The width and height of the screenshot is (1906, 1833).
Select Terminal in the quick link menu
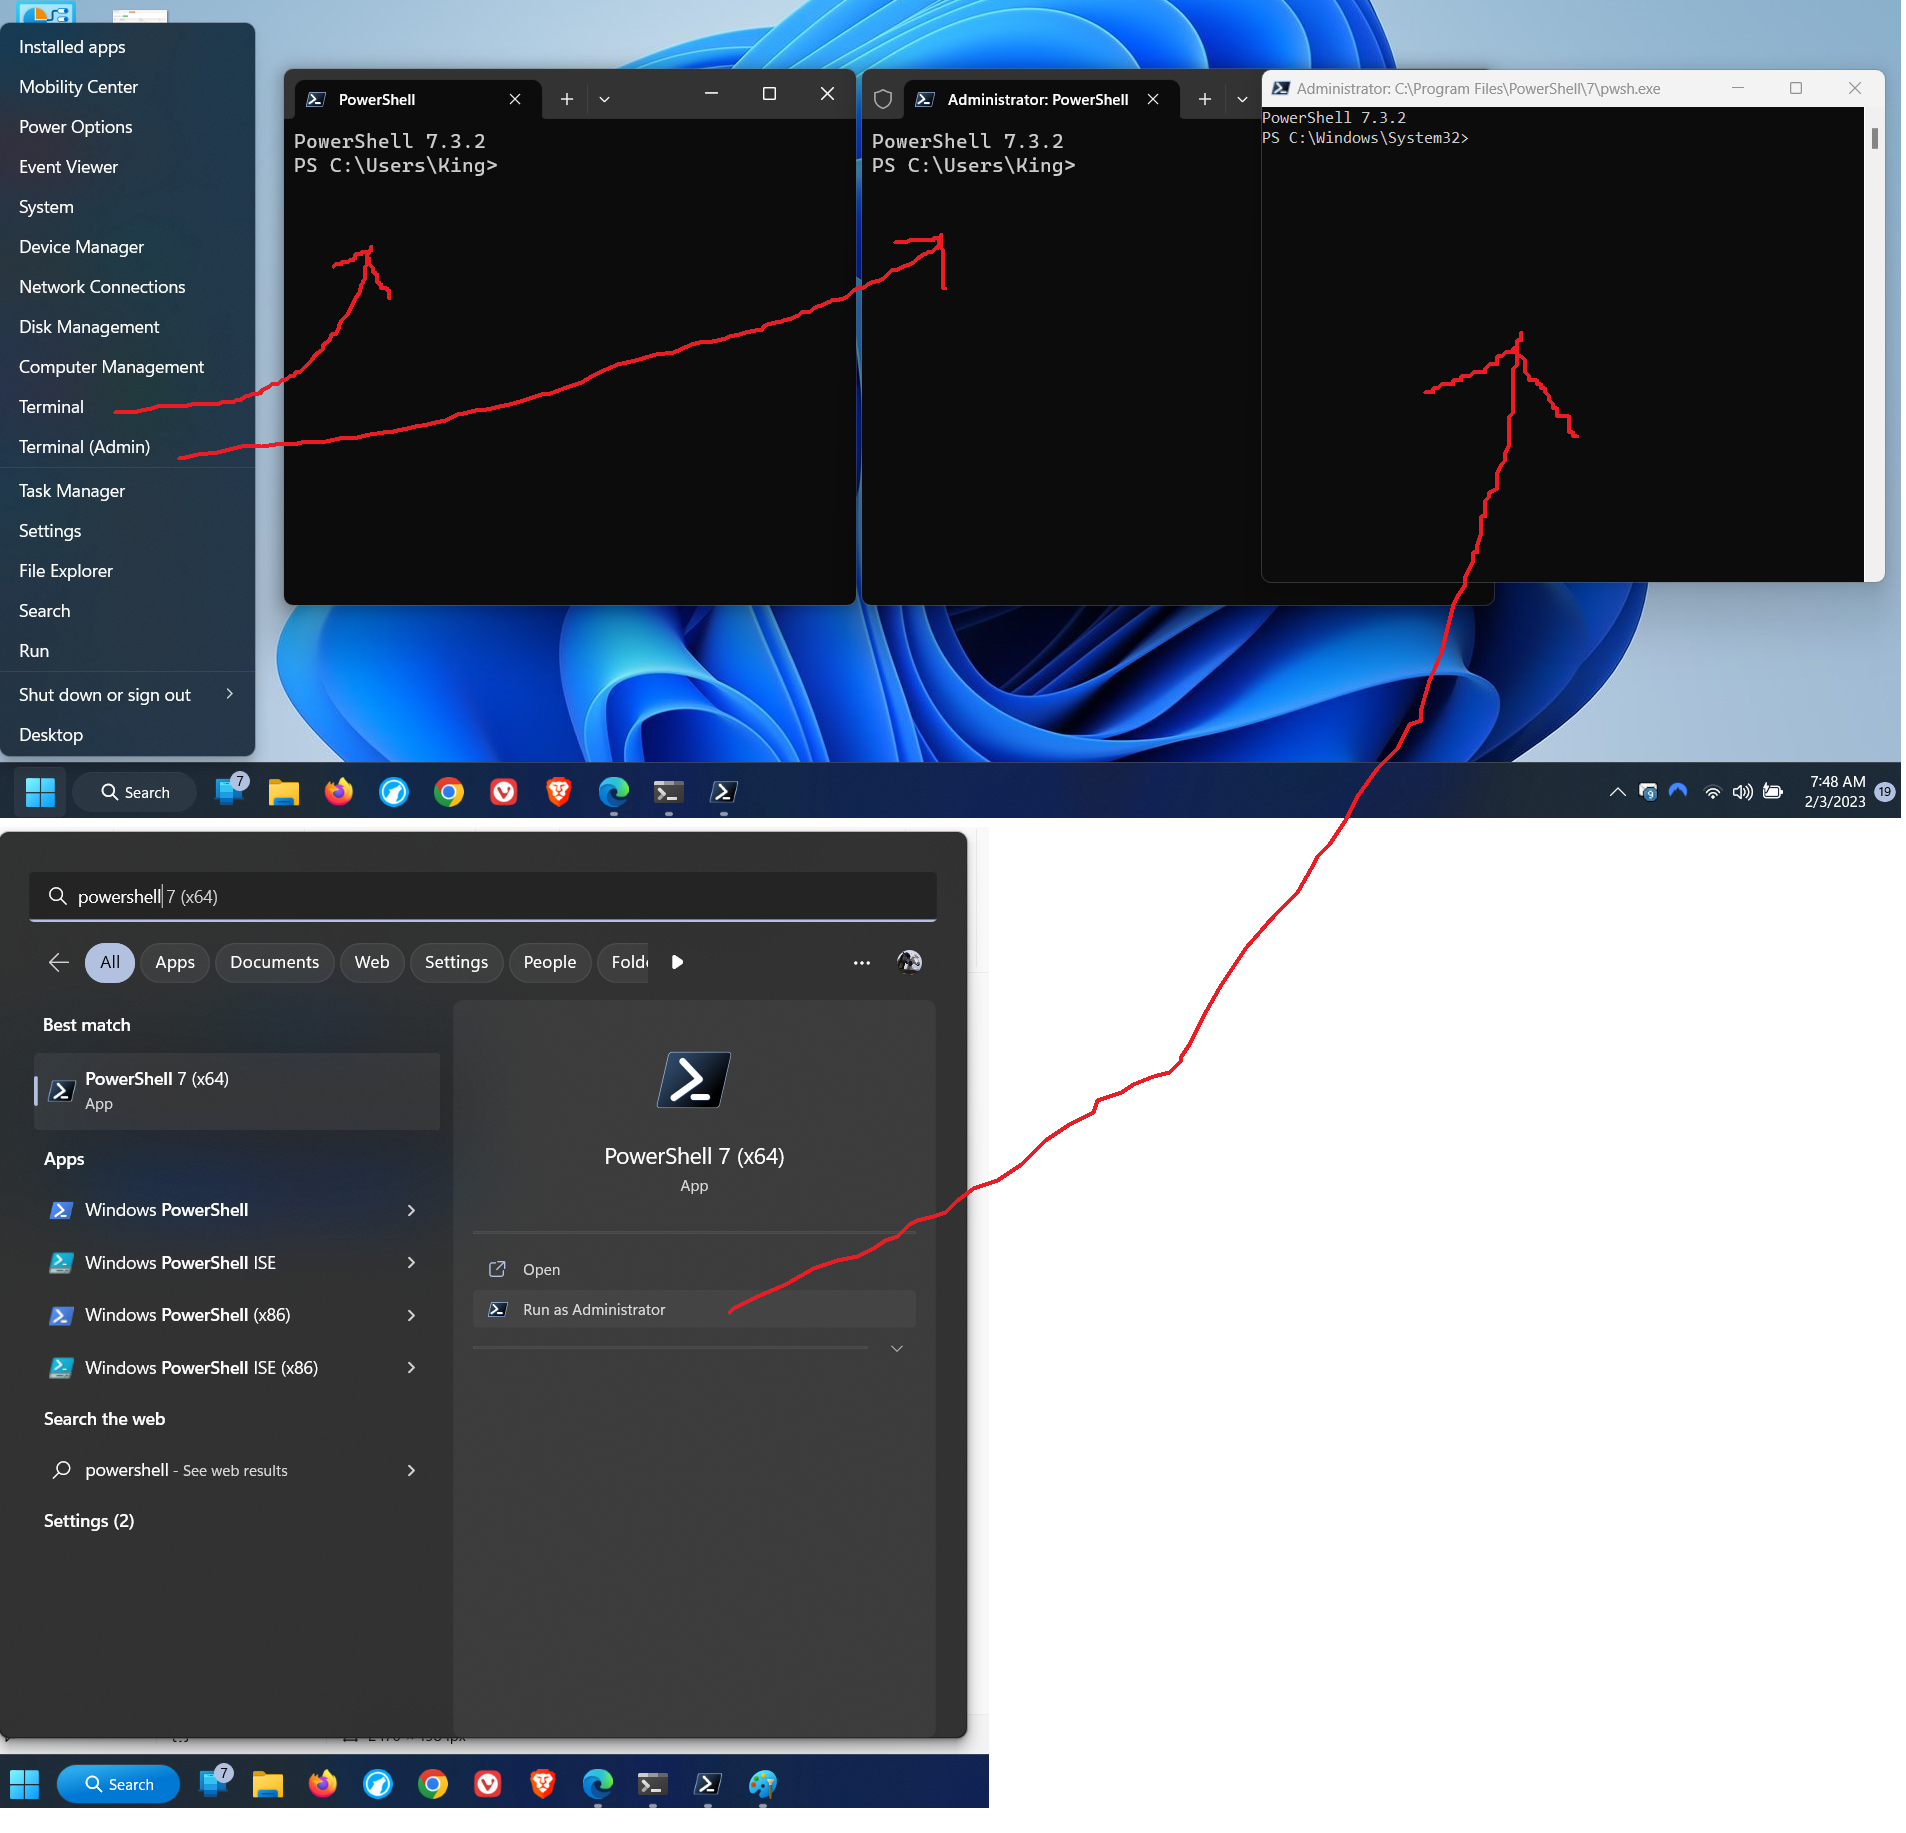pyautogui.click(x=128, y=407)
